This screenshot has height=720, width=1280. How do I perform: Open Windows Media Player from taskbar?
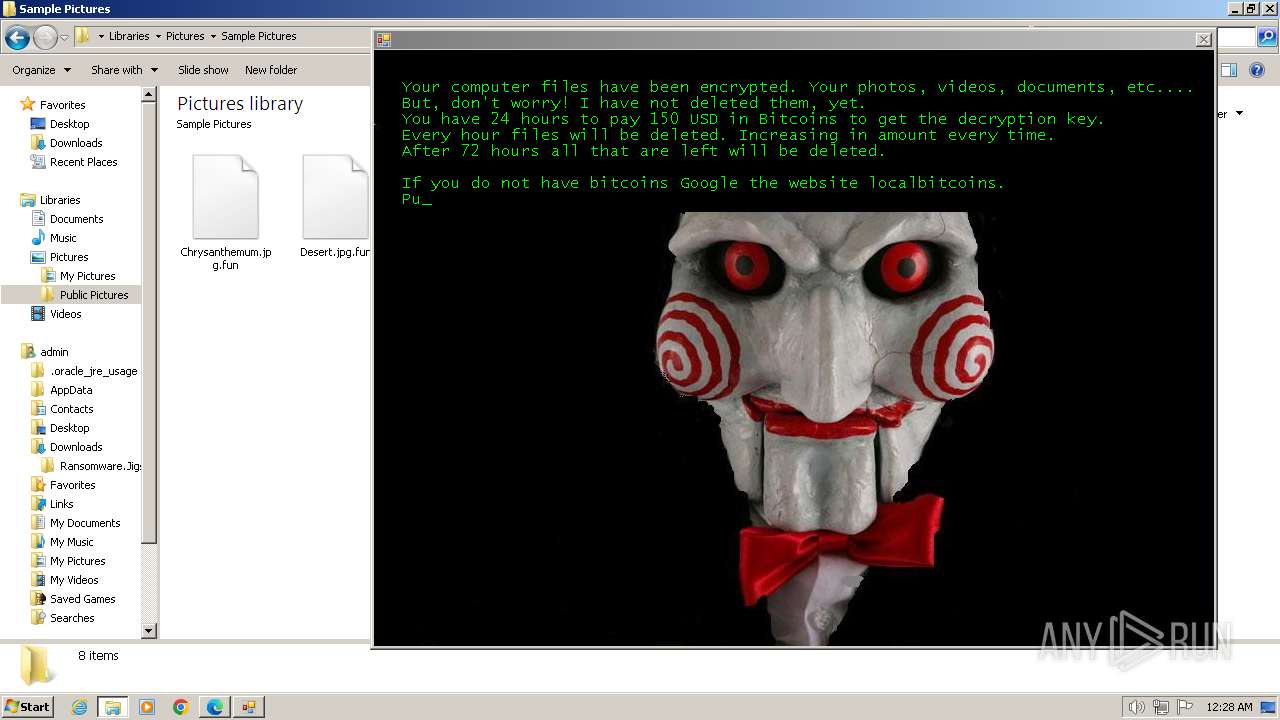(x=146, y=707)
